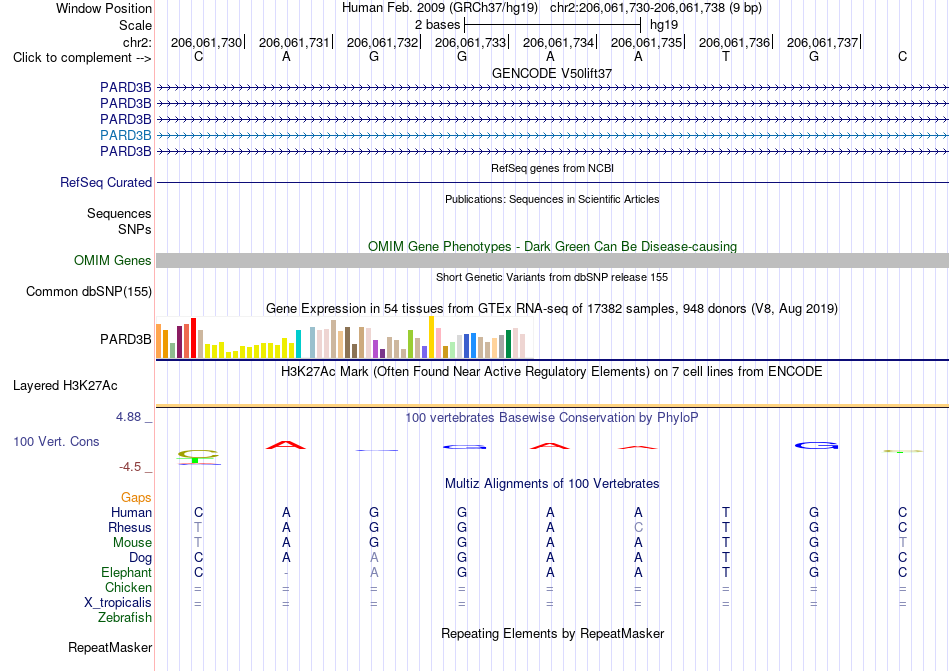The height and width of the screenshot is (671, 950).
Task: Click the "Click to complement -->" label
Action: (x=82, y=58)
